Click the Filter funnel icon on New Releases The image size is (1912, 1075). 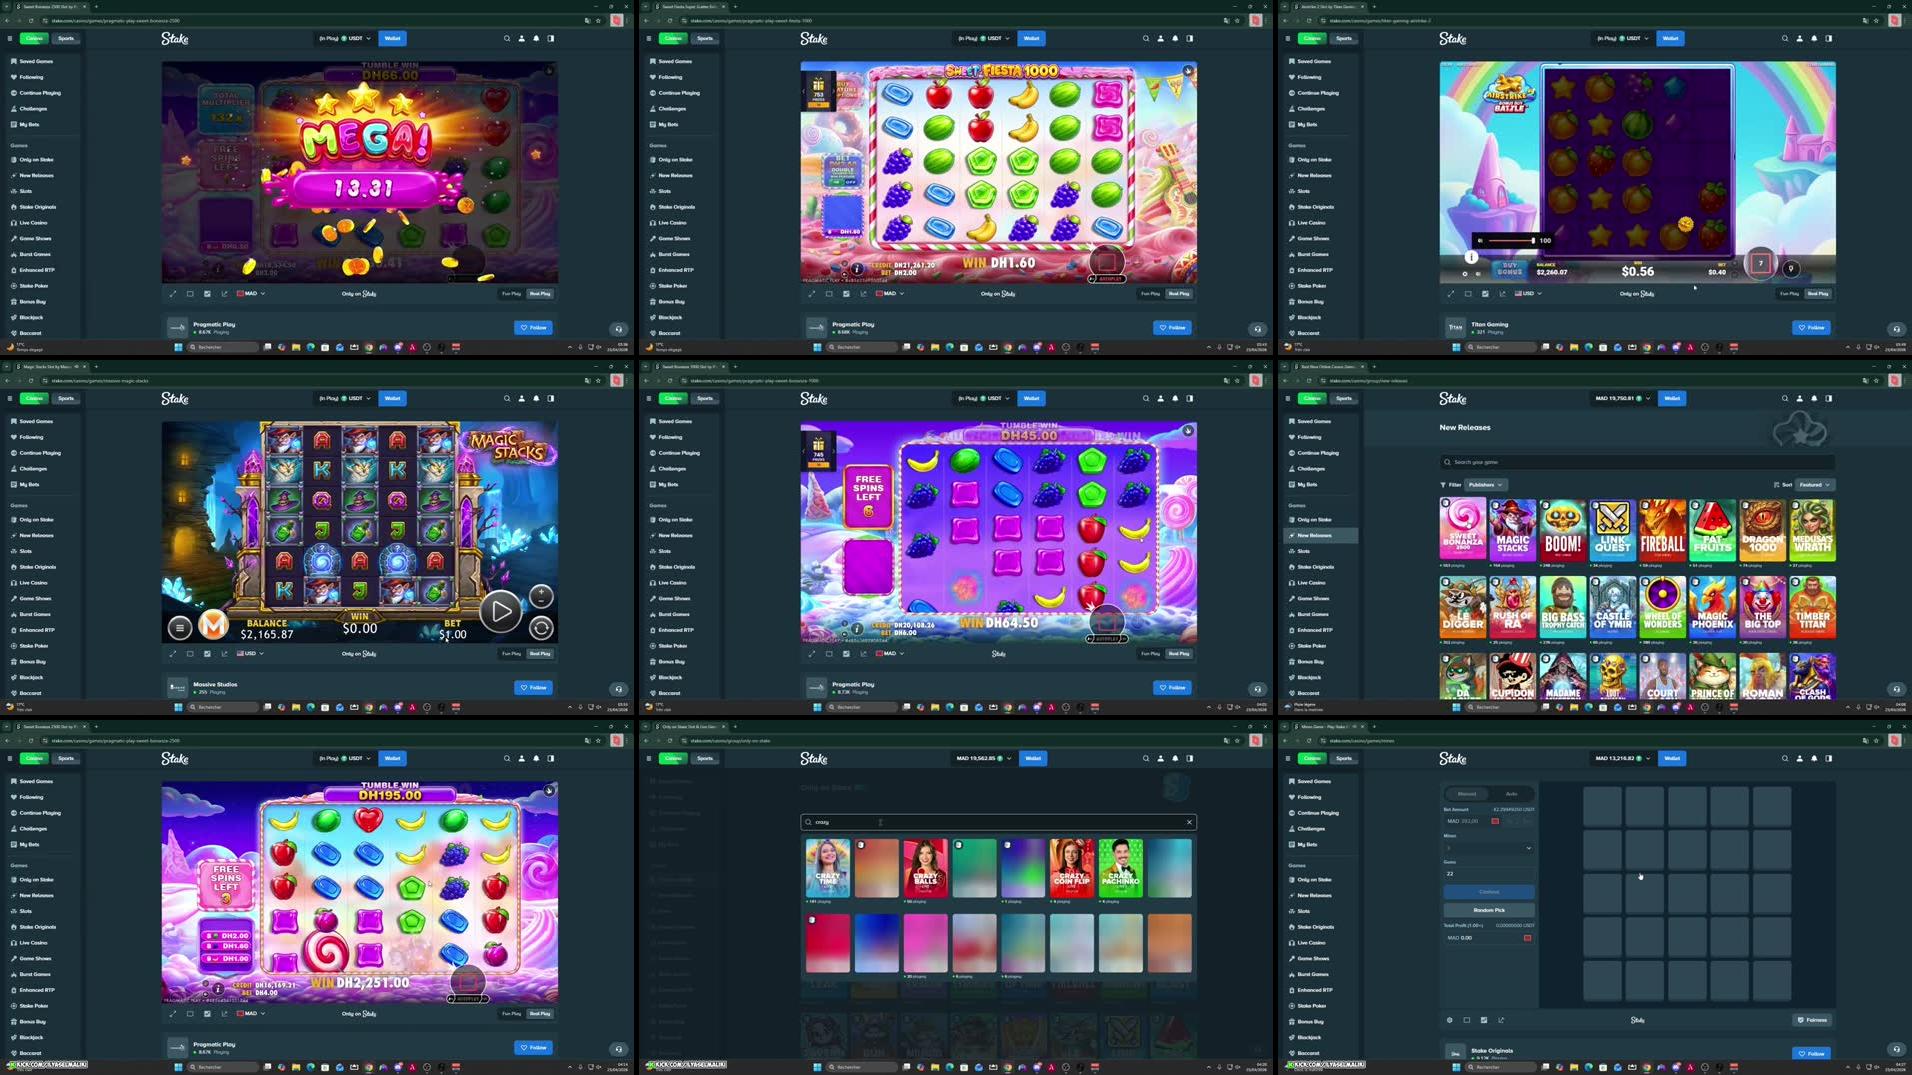[x=1443, y=485]
